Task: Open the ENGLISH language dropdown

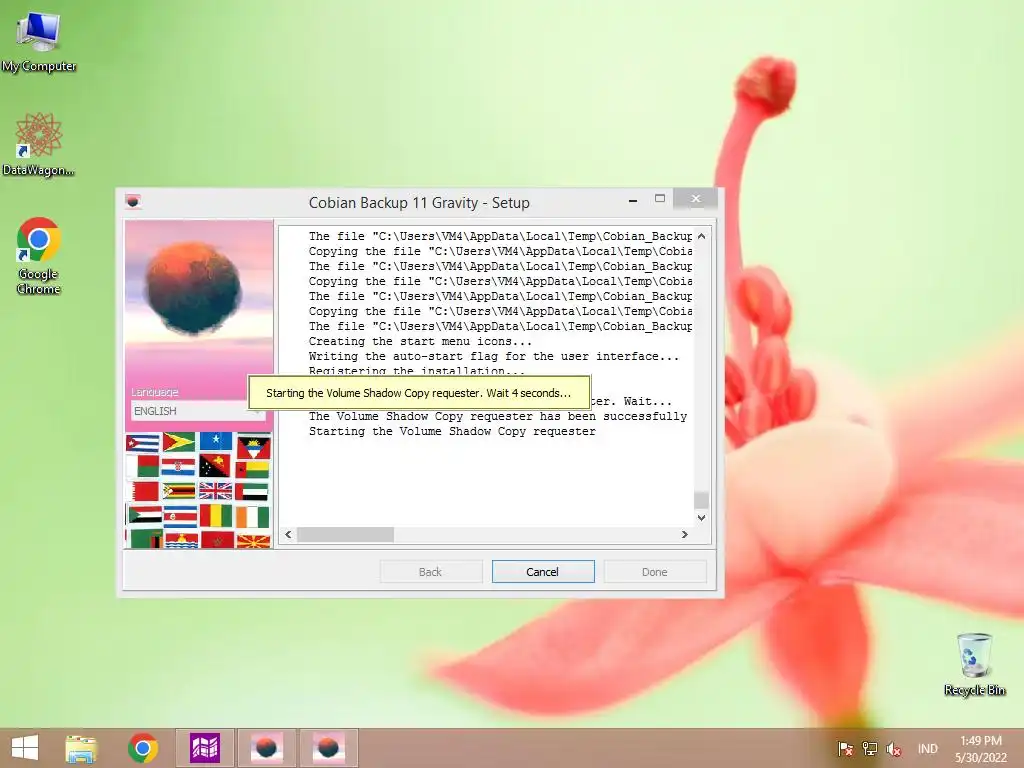Action: (x=198, y=411)
